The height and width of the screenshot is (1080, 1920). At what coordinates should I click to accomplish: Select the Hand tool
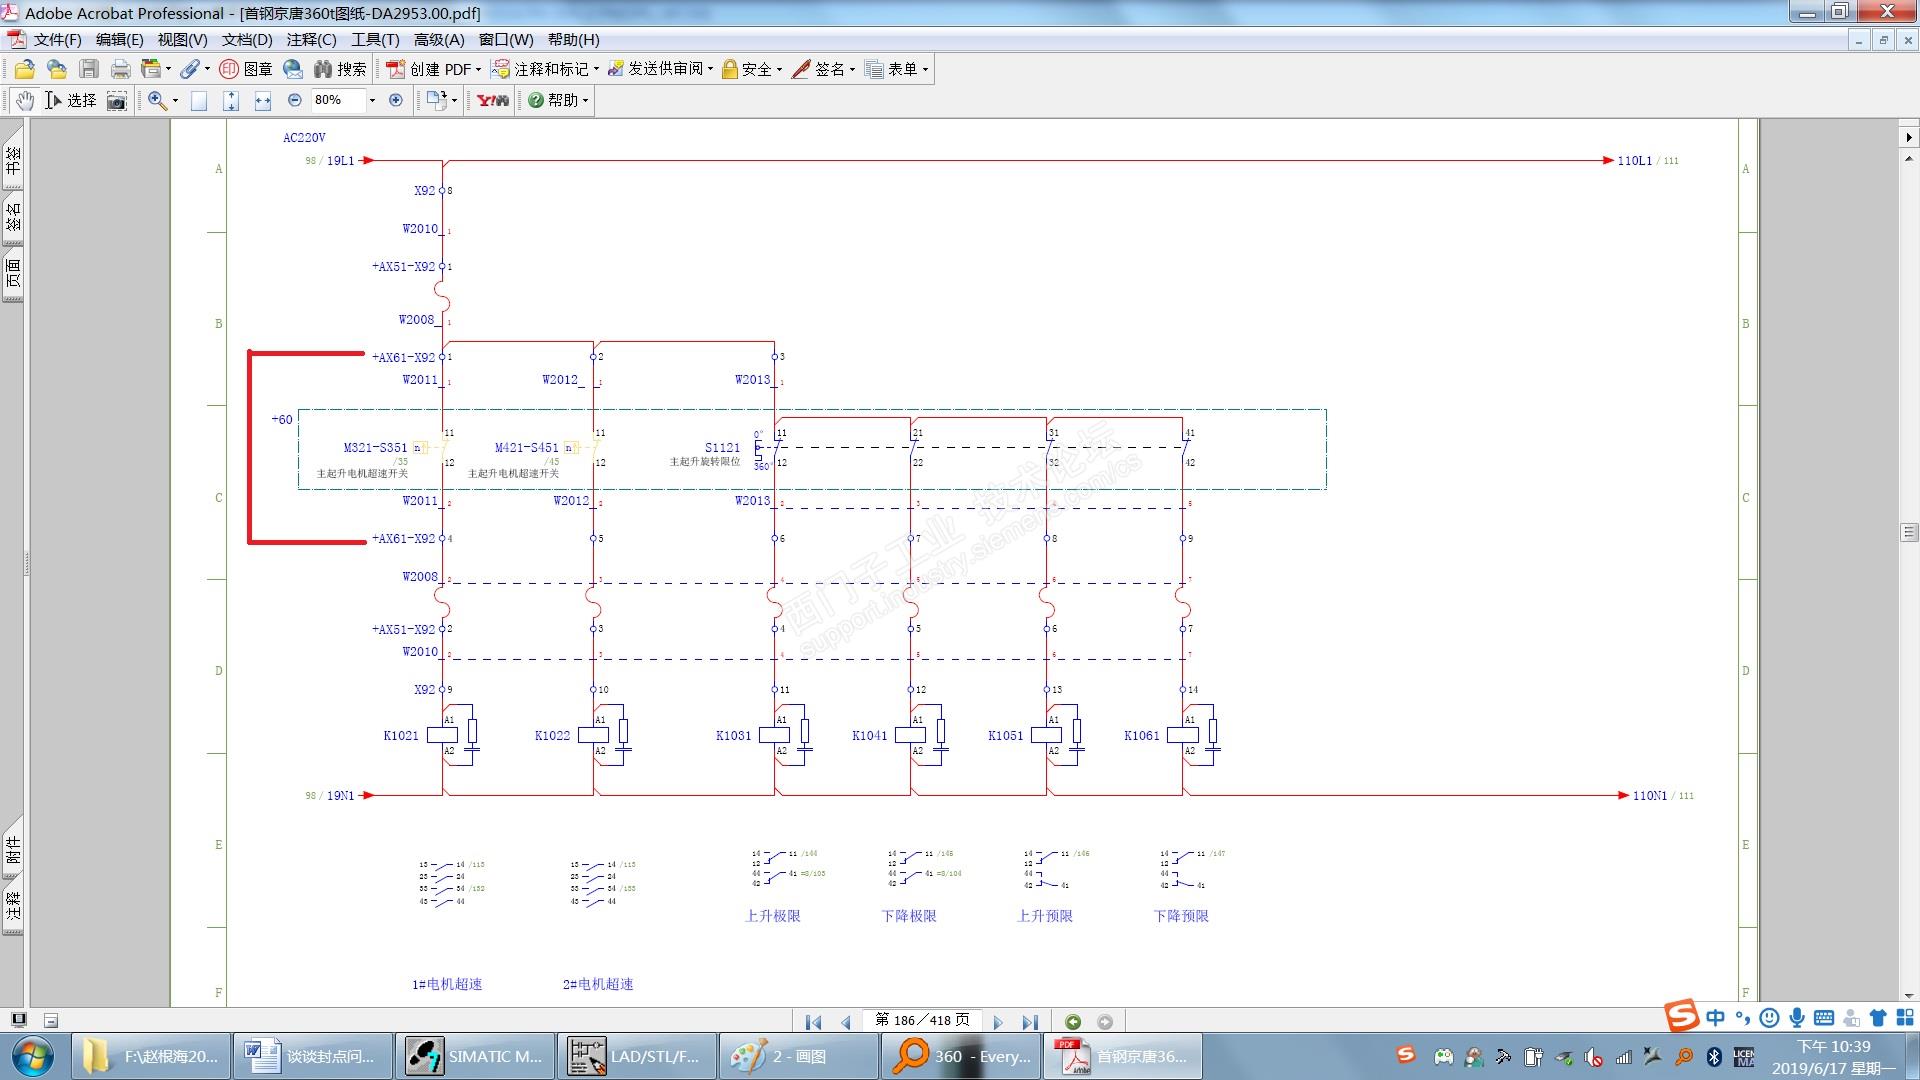(25, 100)
